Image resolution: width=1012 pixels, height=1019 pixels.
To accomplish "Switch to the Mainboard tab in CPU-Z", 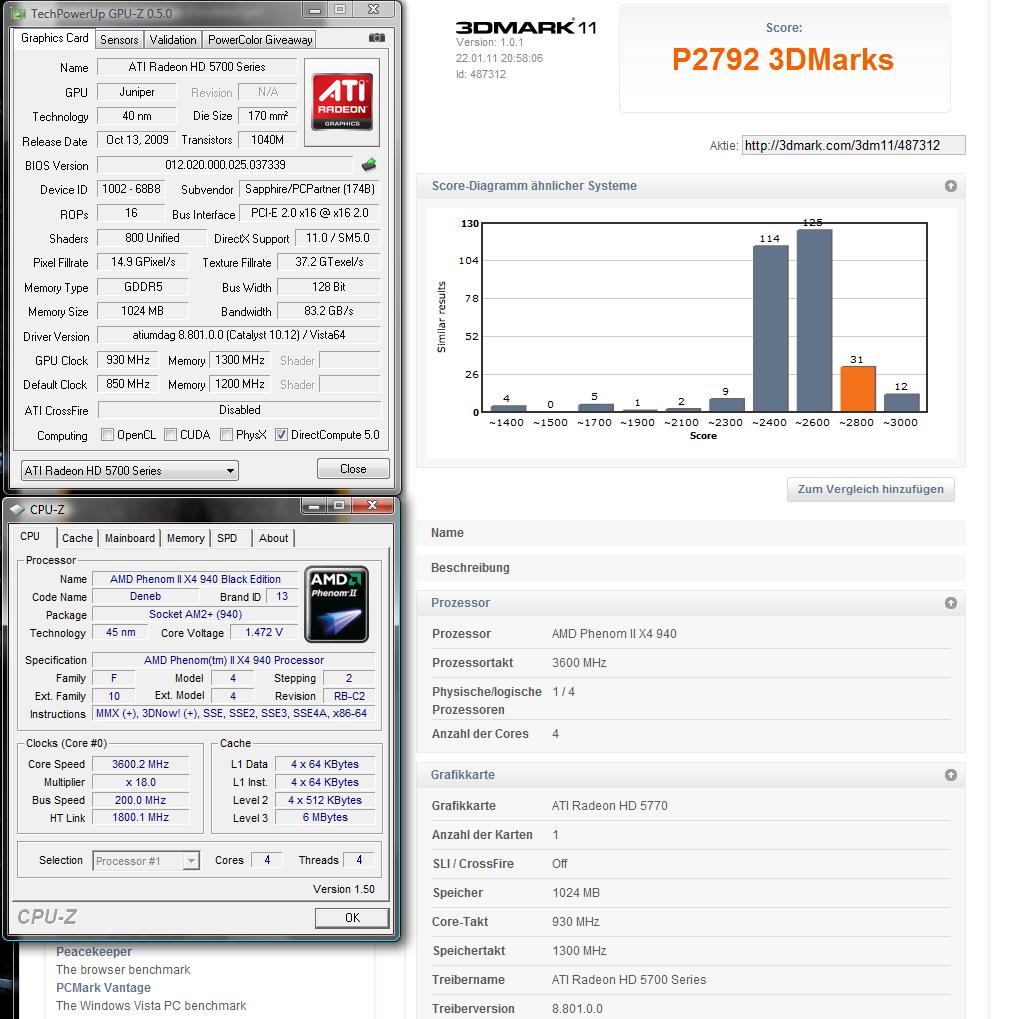I will click(x=130, y=538).
